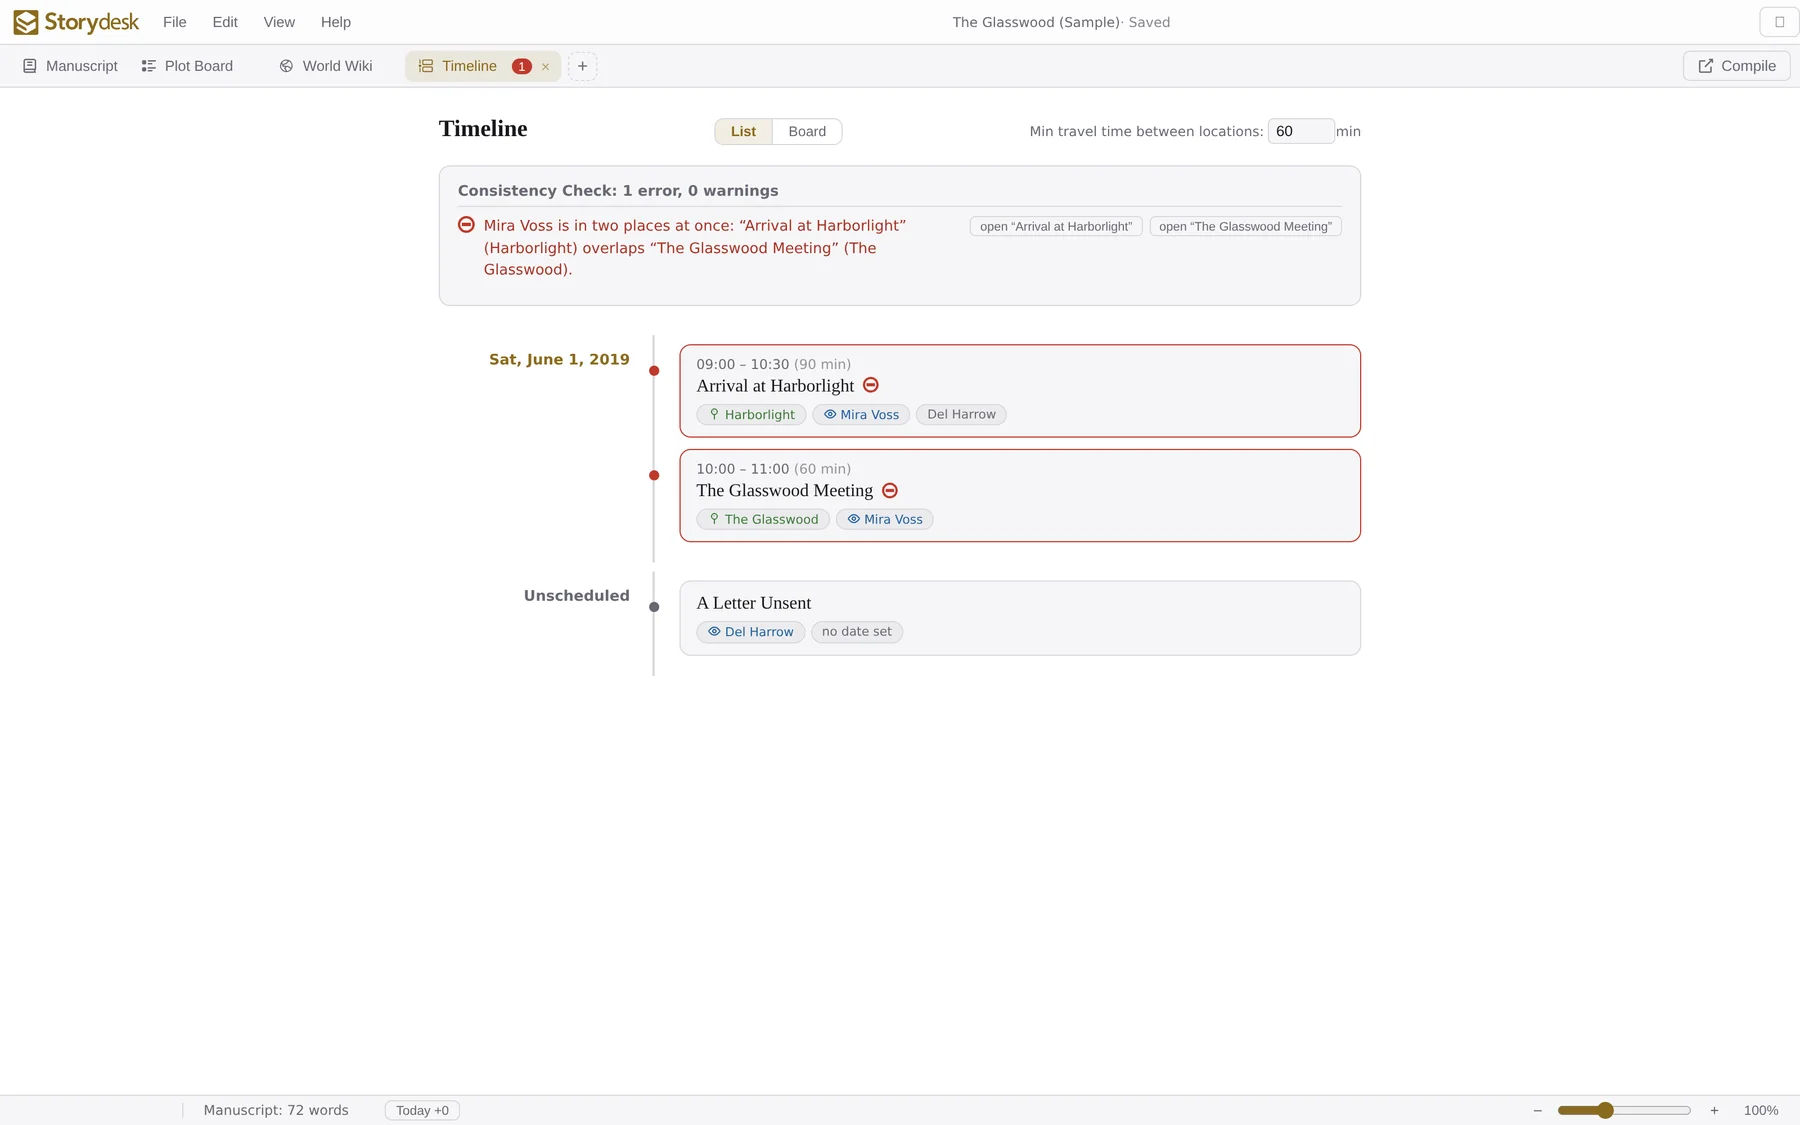Click Del Harrow chip in A Letter Unsent
Screen dimensions: 1800x1125
pos(751,632)
